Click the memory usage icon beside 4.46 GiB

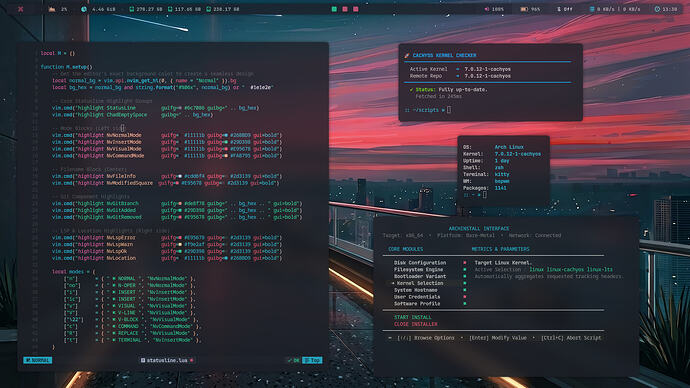pyautogui.click(x=84, y=9)
